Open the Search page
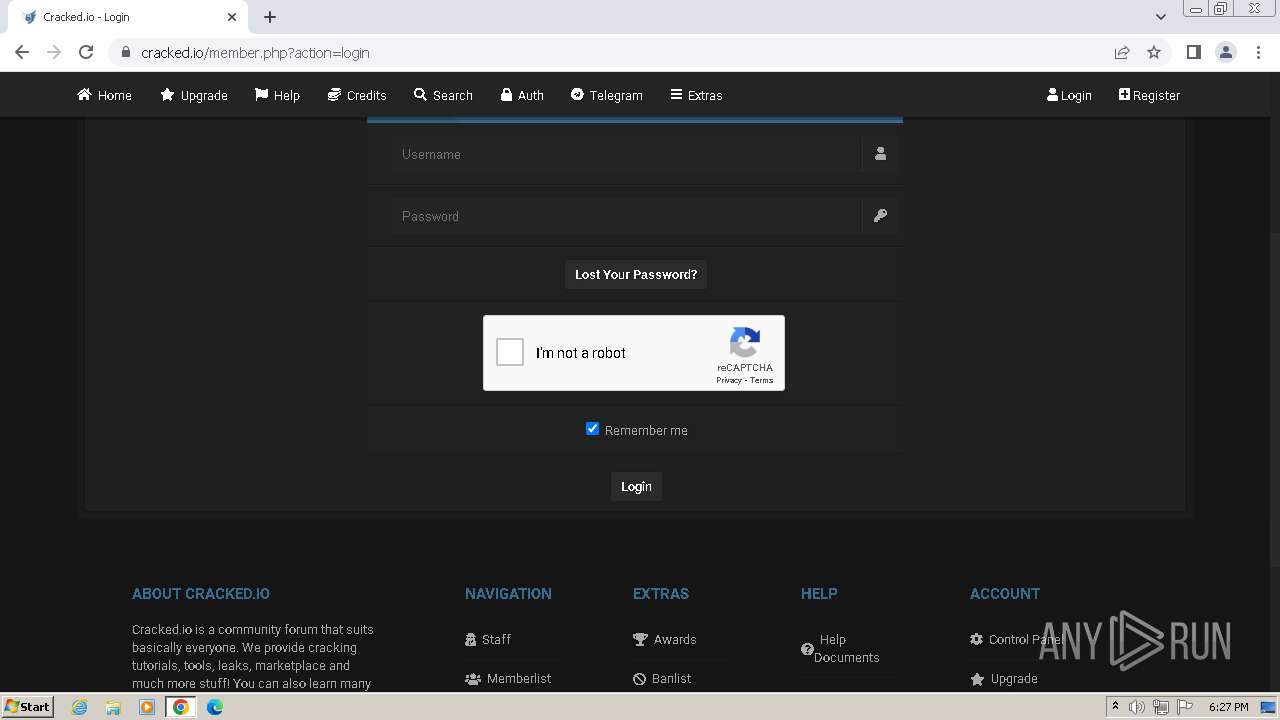Image resolution: width=1280 pixels, height=720 pixels. pos(443,95)
